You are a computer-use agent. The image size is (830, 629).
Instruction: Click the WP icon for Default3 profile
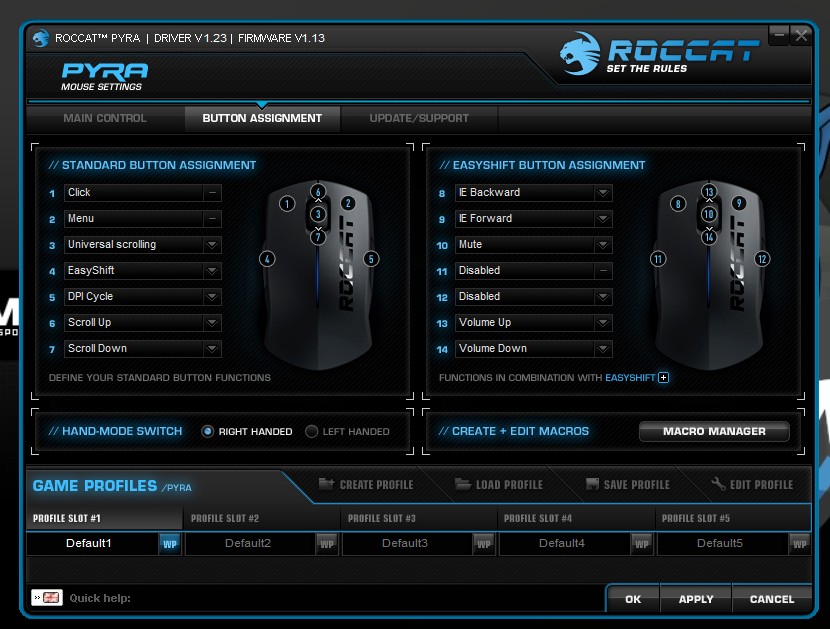483,544
